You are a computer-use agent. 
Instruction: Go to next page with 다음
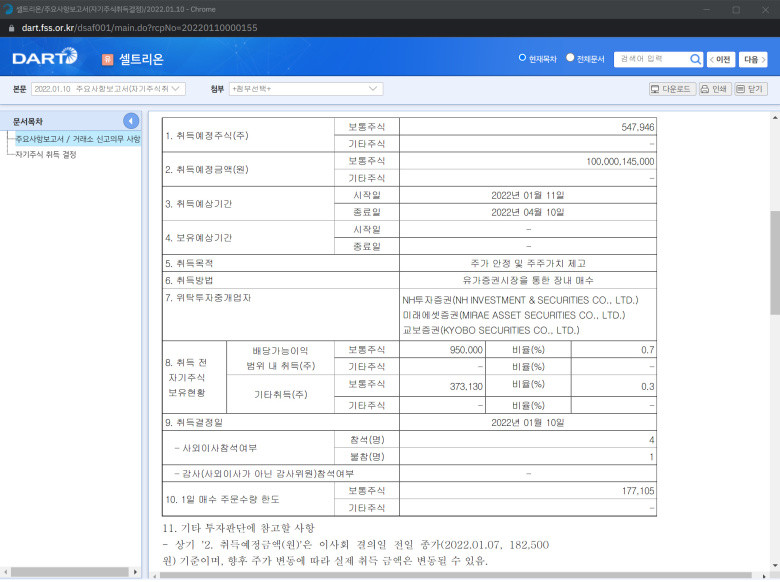click(x=753, y=60)
